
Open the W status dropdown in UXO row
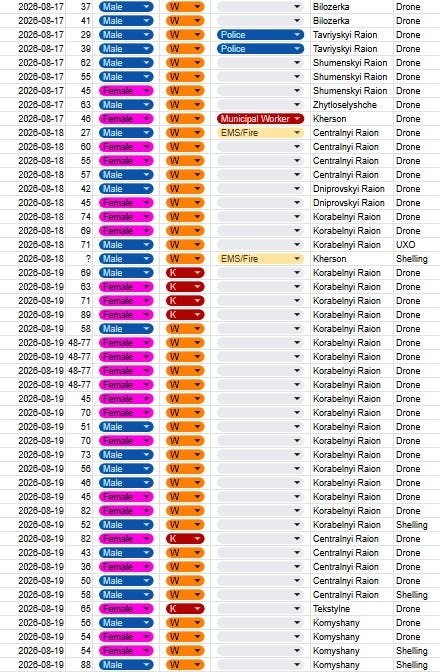[185, 245]
